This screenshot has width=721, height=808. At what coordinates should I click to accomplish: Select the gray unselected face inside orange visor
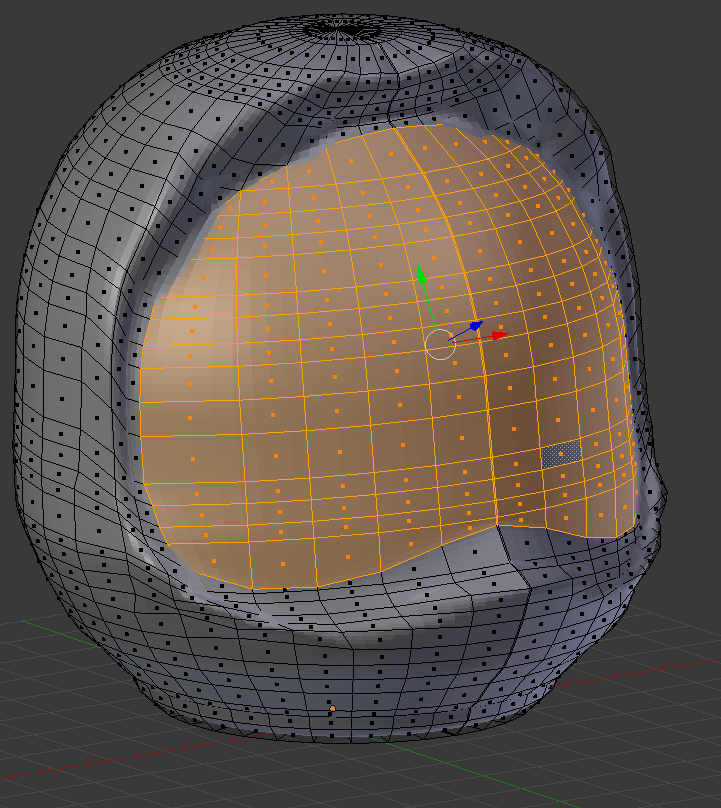pyautogui.click(x=561, y=454)
